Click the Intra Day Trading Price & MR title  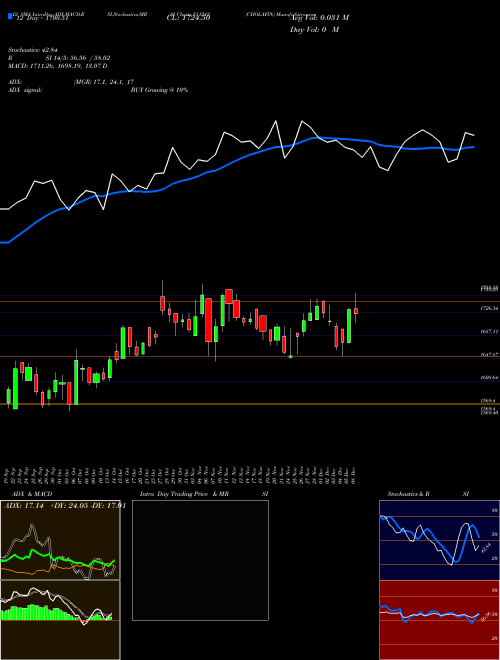(184, 494)
